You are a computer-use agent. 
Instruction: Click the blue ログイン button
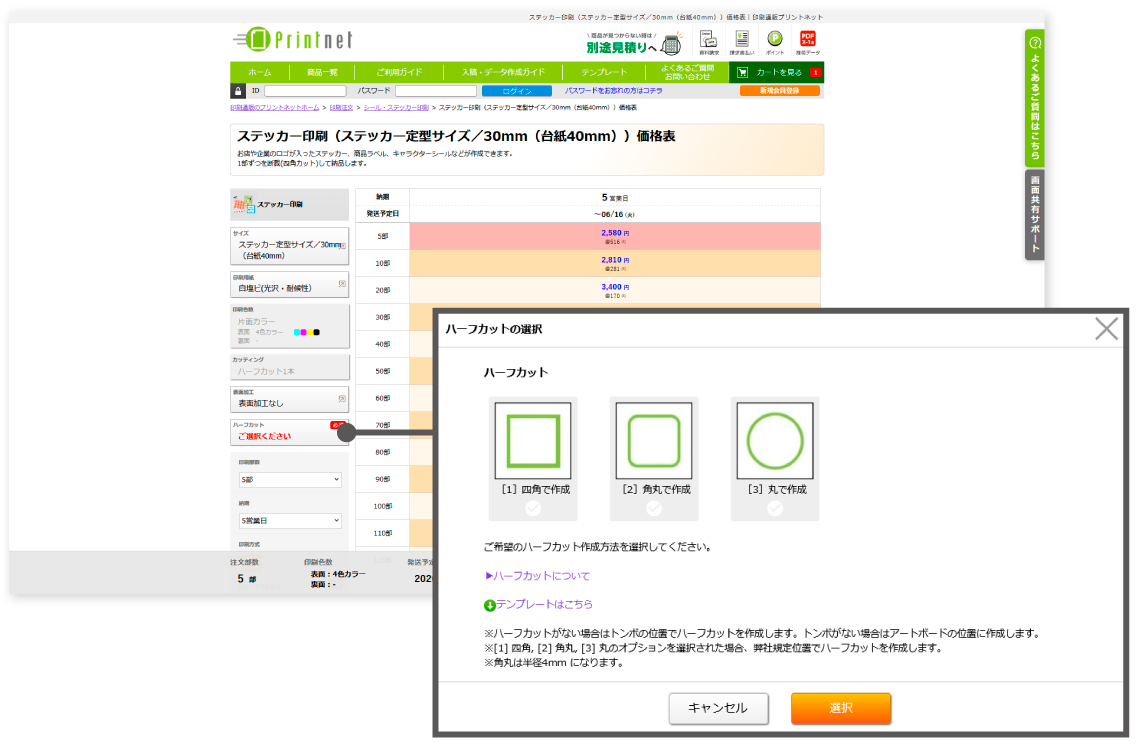pos(517,91)
